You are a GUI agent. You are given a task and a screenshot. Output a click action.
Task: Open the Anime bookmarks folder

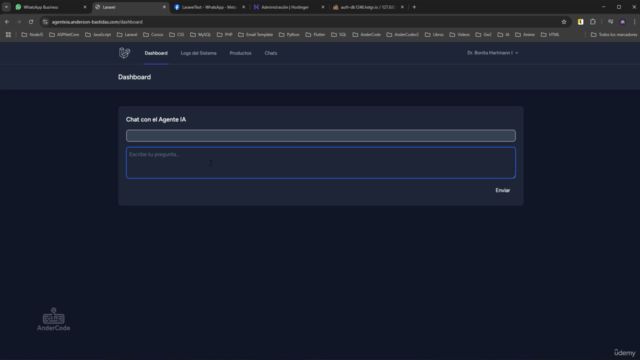pos(525,35)
